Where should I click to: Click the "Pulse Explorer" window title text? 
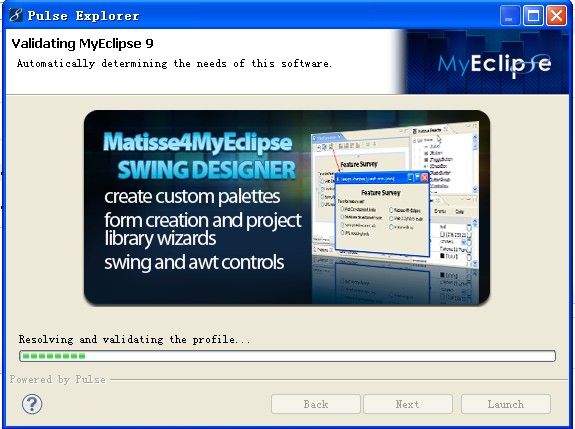84,16
